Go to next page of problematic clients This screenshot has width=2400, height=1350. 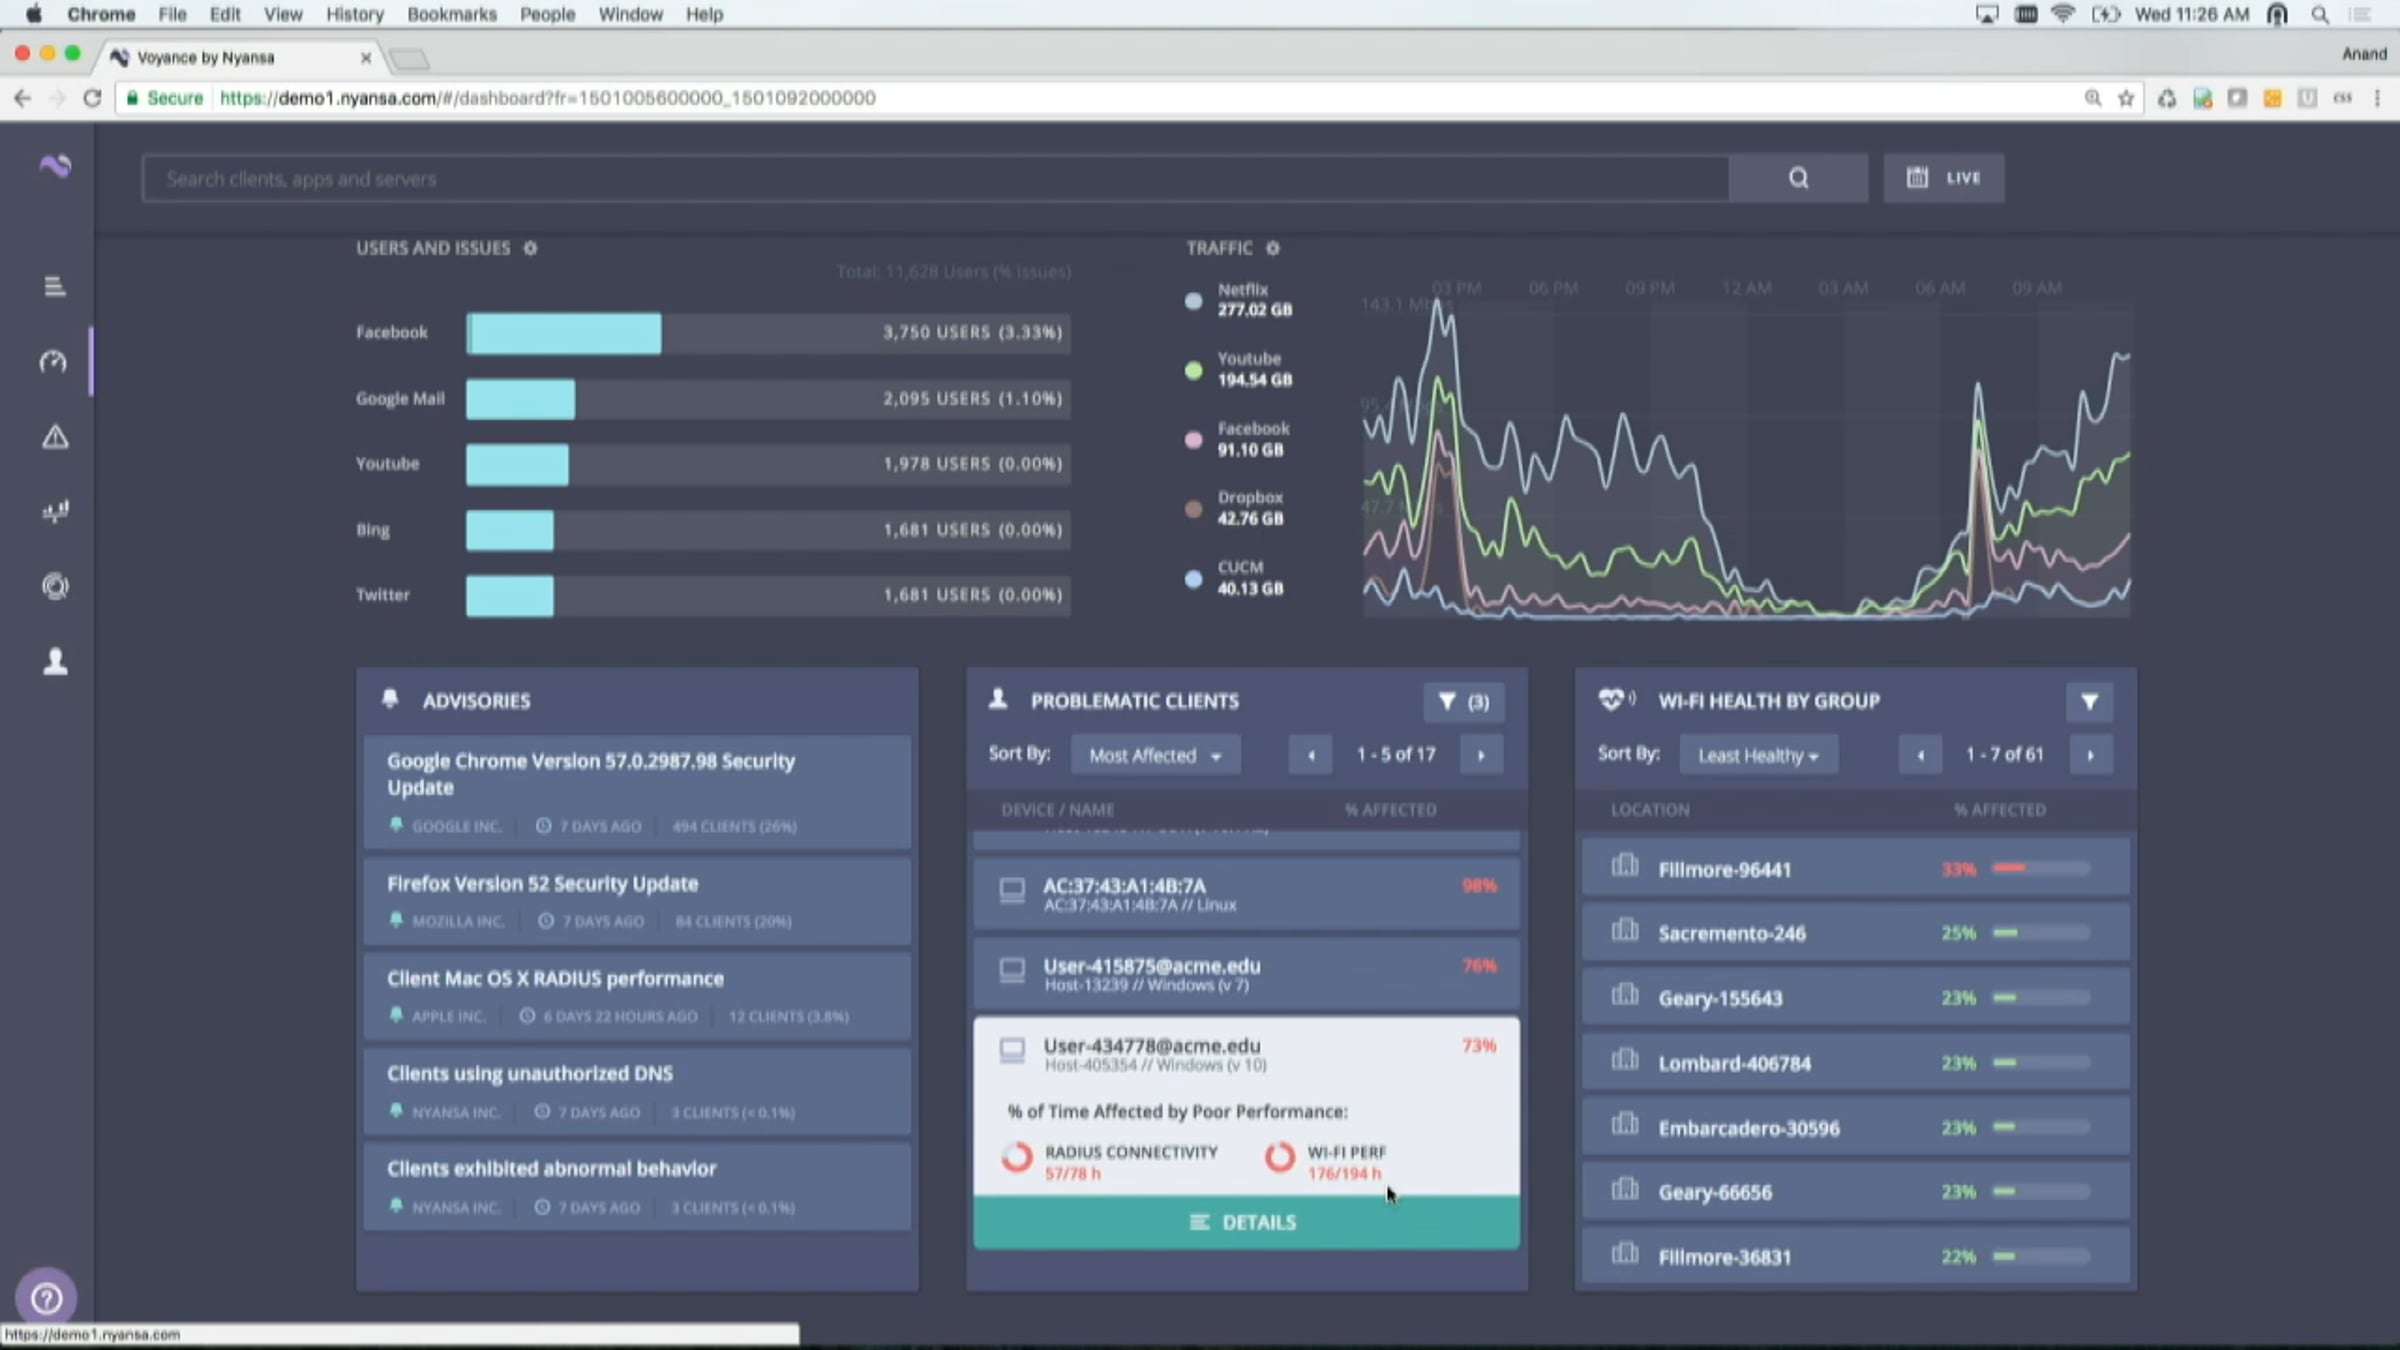tap(1481, 755)
